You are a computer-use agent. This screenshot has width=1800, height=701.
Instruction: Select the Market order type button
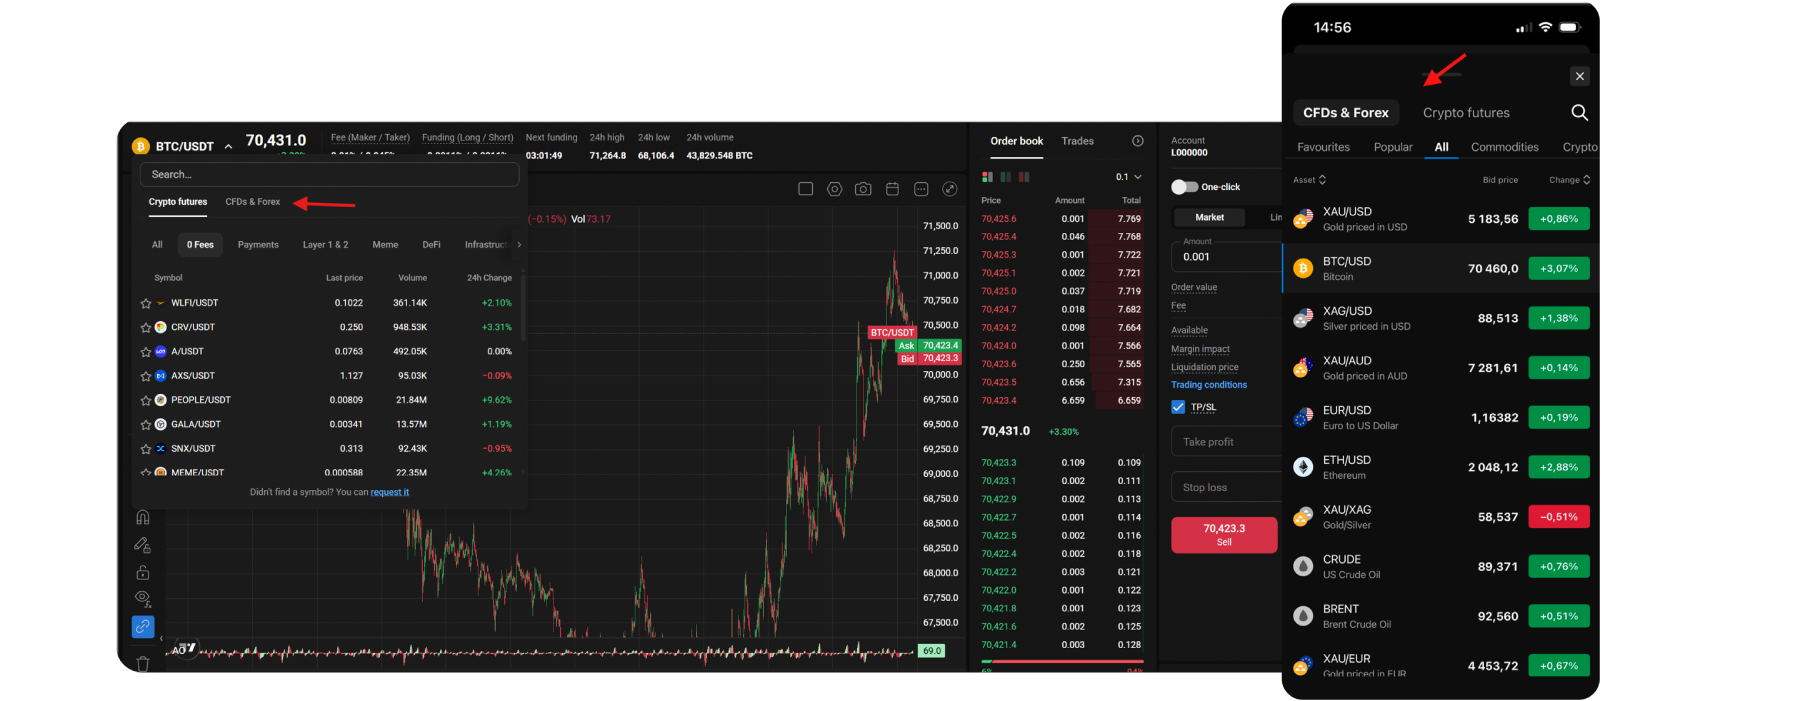coord(1209,217)
